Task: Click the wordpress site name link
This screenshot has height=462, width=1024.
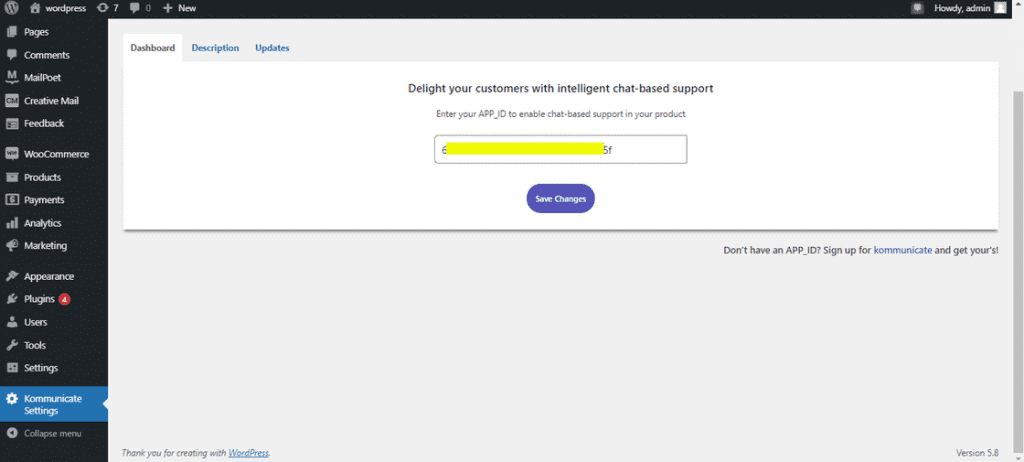Action: pos(65,8)
